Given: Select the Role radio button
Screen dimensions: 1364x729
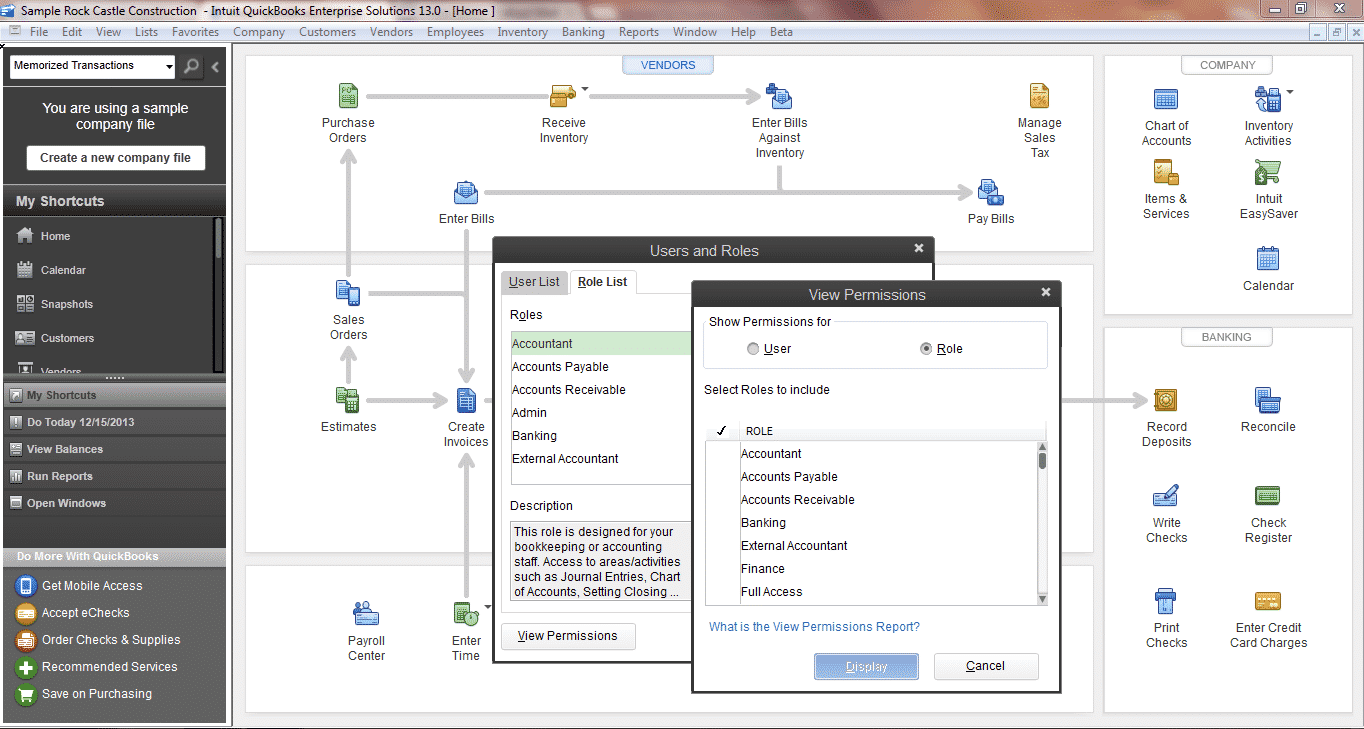Looking at the screenshot, I should click(926, 349).
